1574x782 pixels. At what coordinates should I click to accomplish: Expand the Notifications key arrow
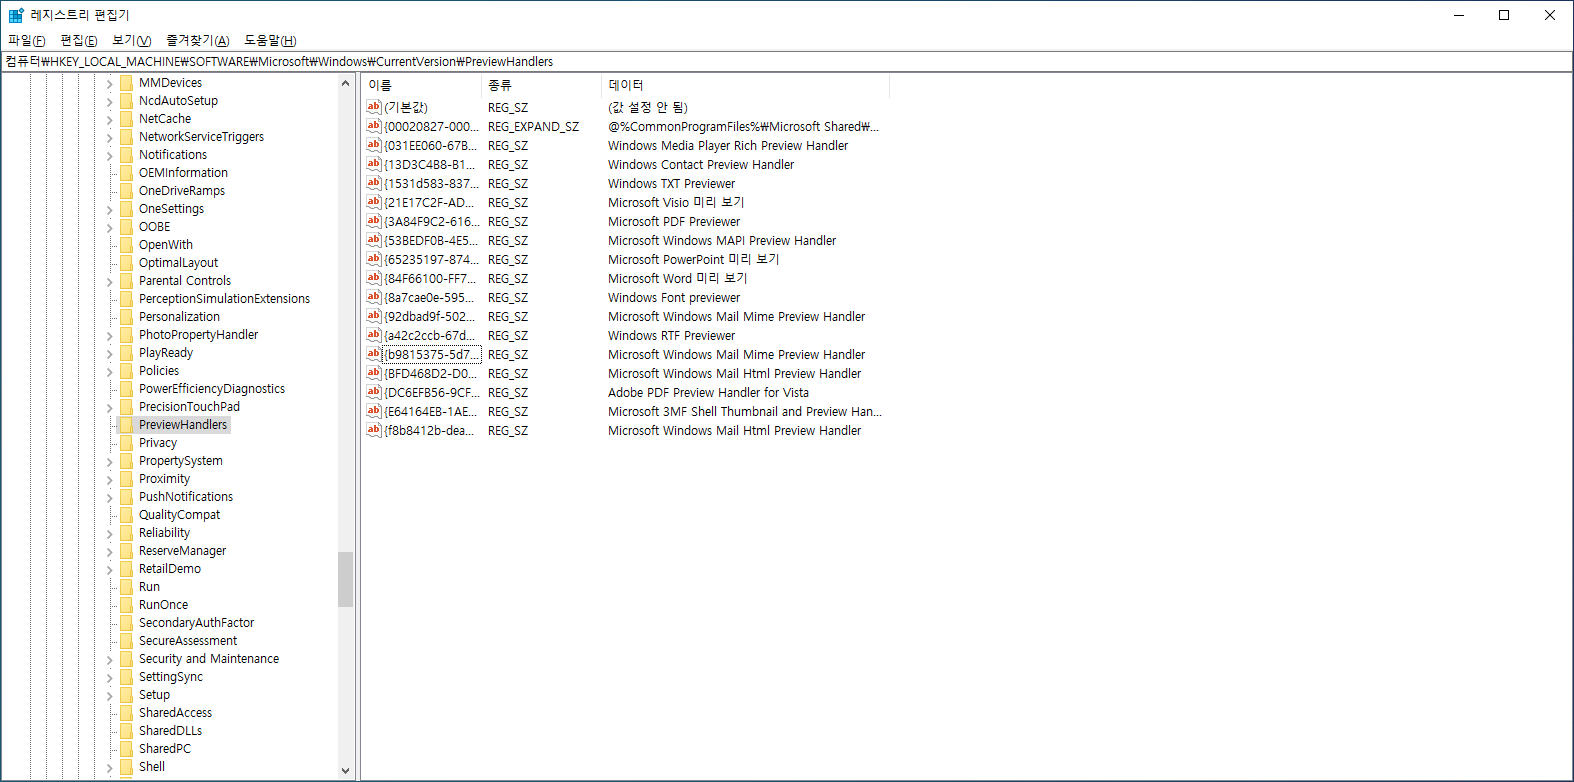click(x=110, y=155)
